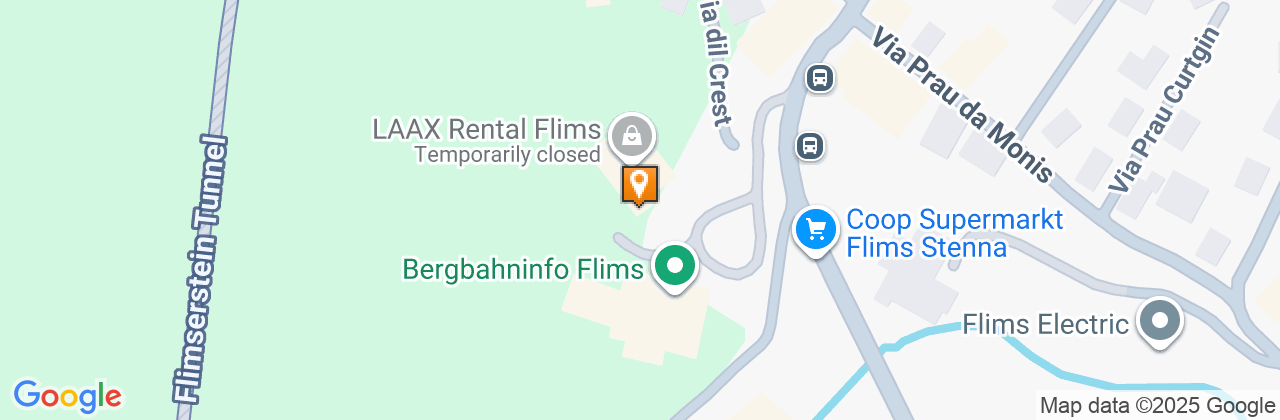Click the Temporarily closed status text
Screen dimensions: 1280x420
pos(507,155)
